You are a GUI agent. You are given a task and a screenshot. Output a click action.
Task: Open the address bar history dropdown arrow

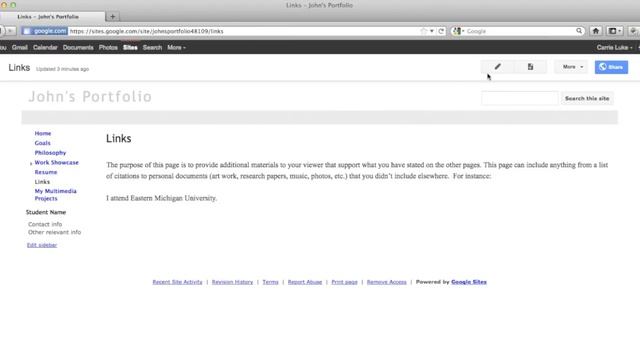coord(431,31)
